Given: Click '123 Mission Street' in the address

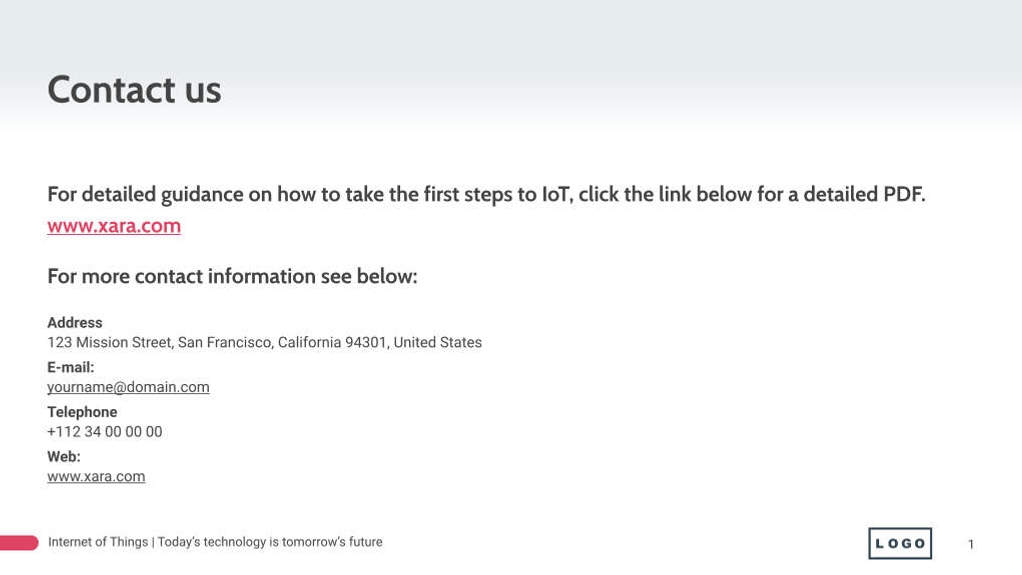Looking at the screenshot, I should tap(109, 343).
